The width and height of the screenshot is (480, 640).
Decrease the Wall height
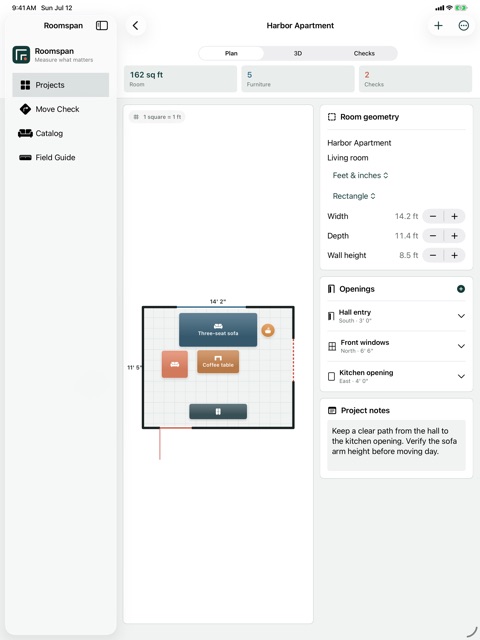click(433, 256)
